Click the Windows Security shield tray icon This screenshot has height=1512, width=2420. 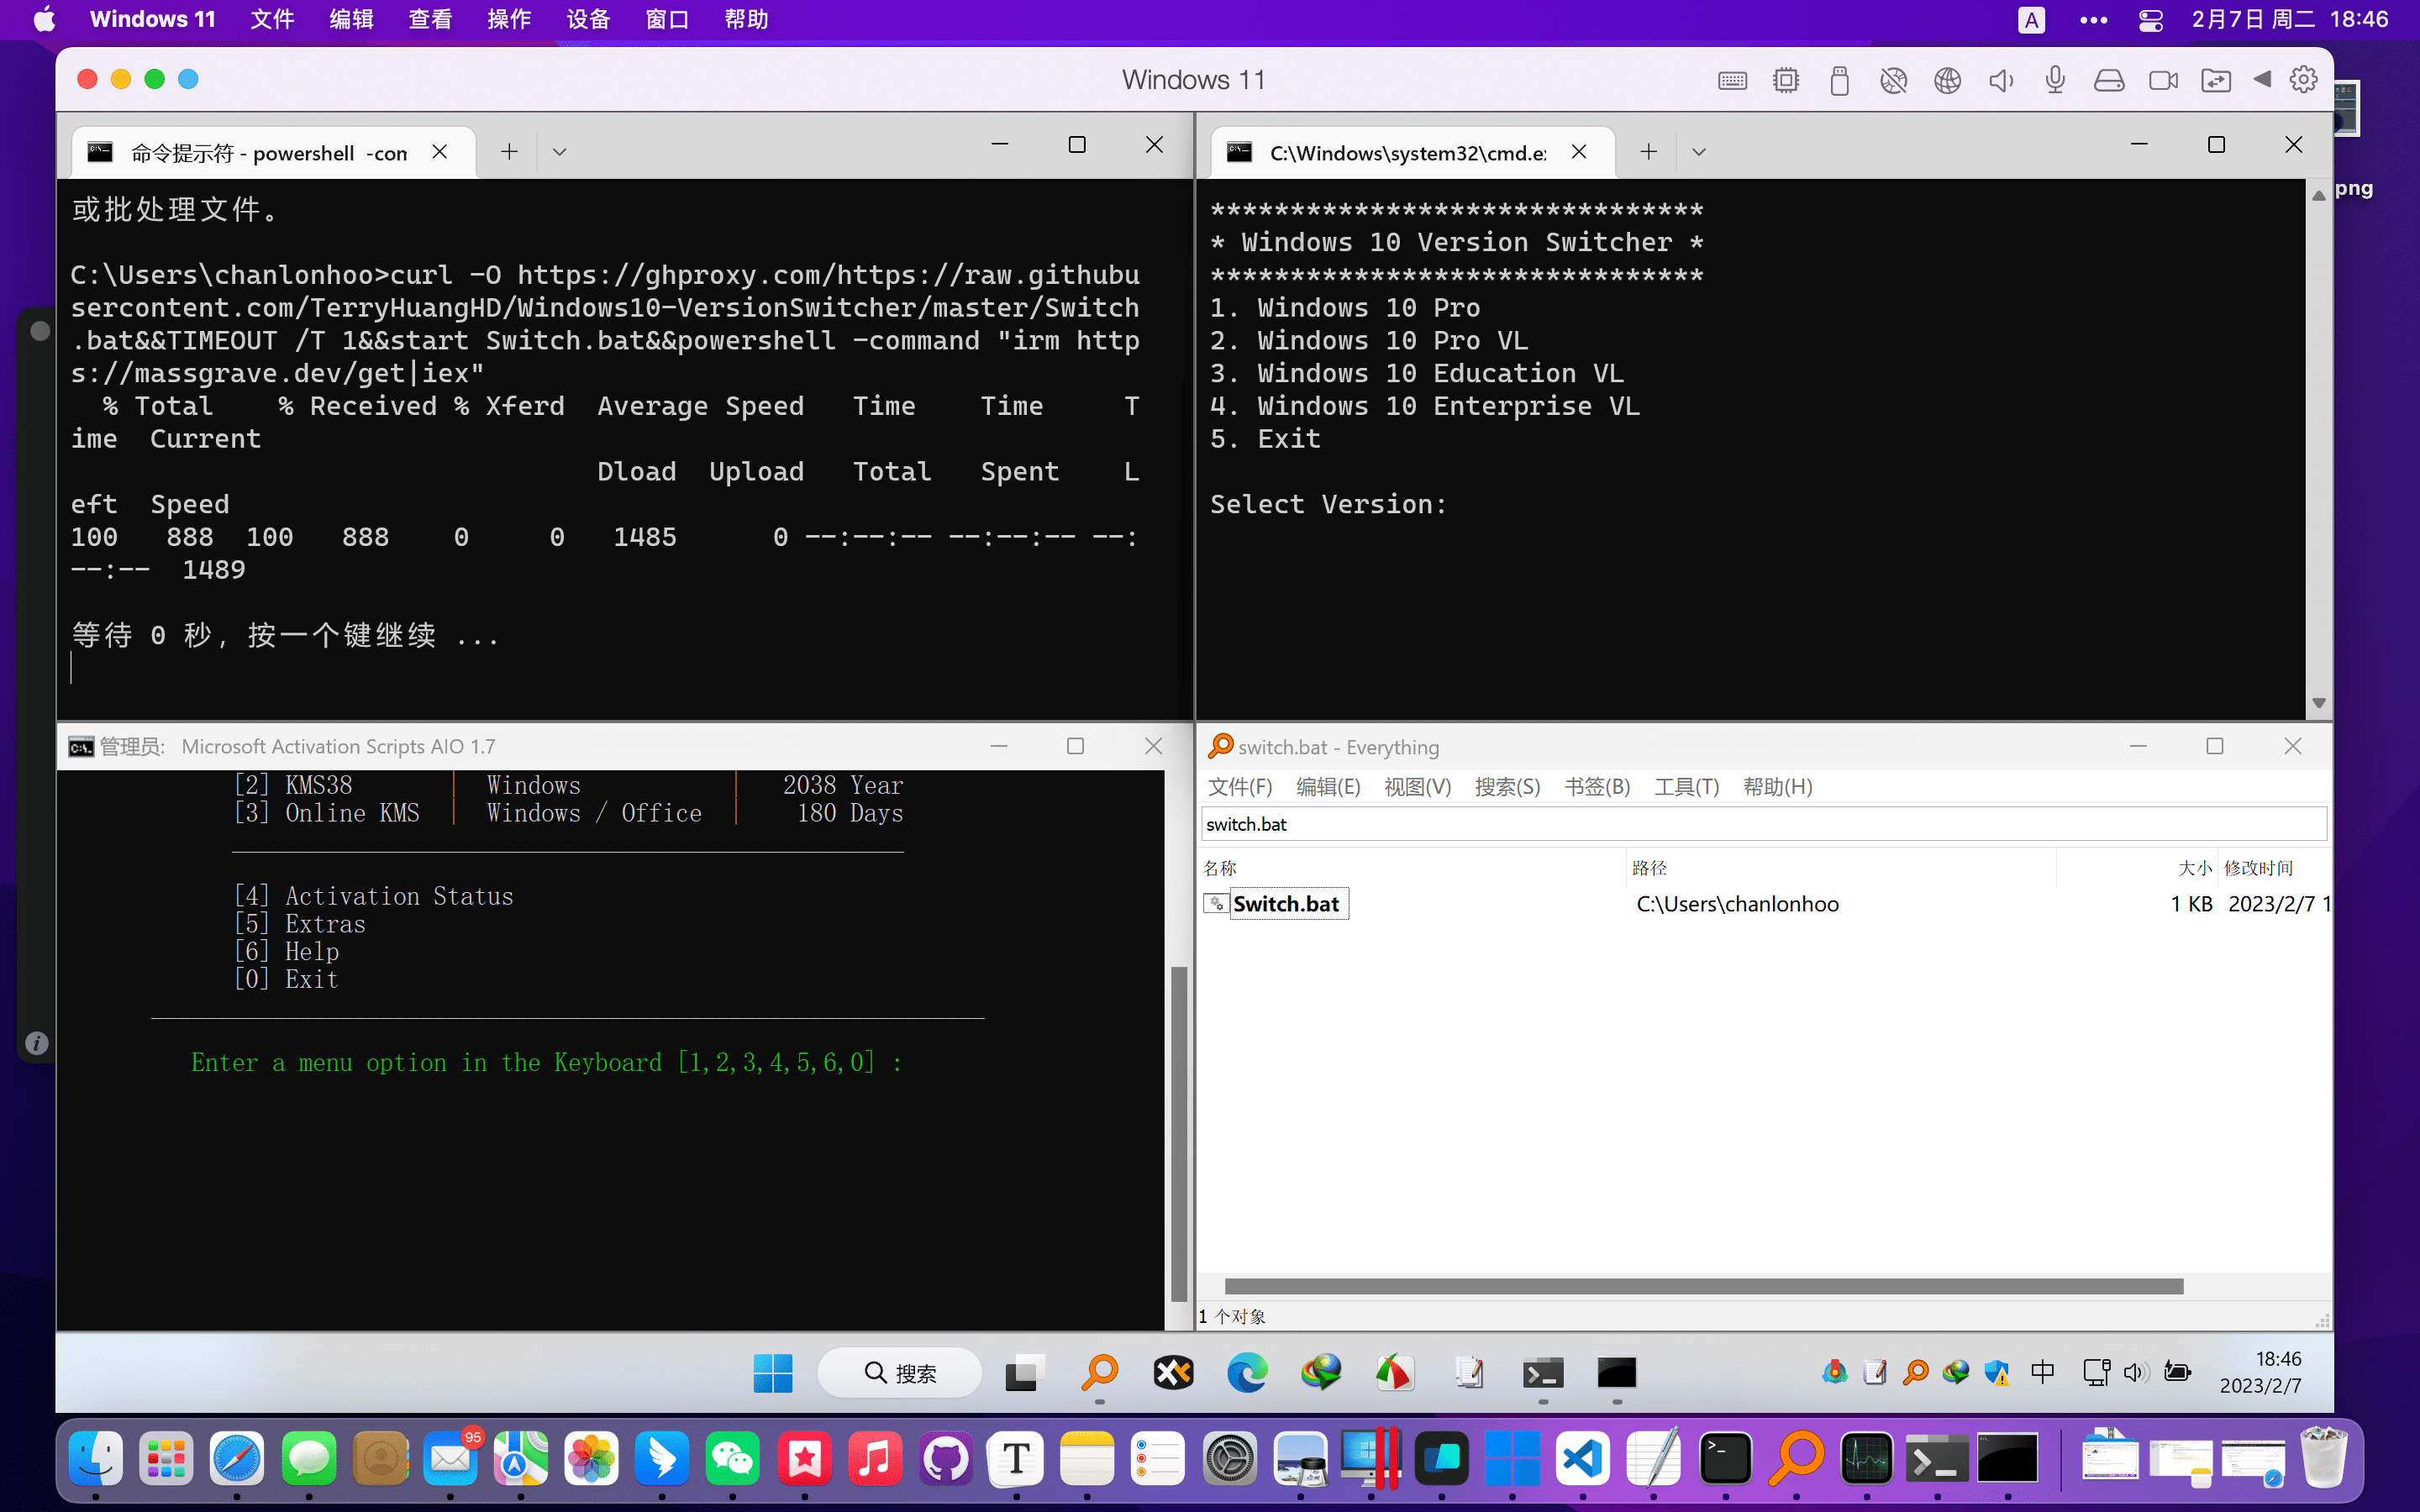click(x=1997, y=1373)
